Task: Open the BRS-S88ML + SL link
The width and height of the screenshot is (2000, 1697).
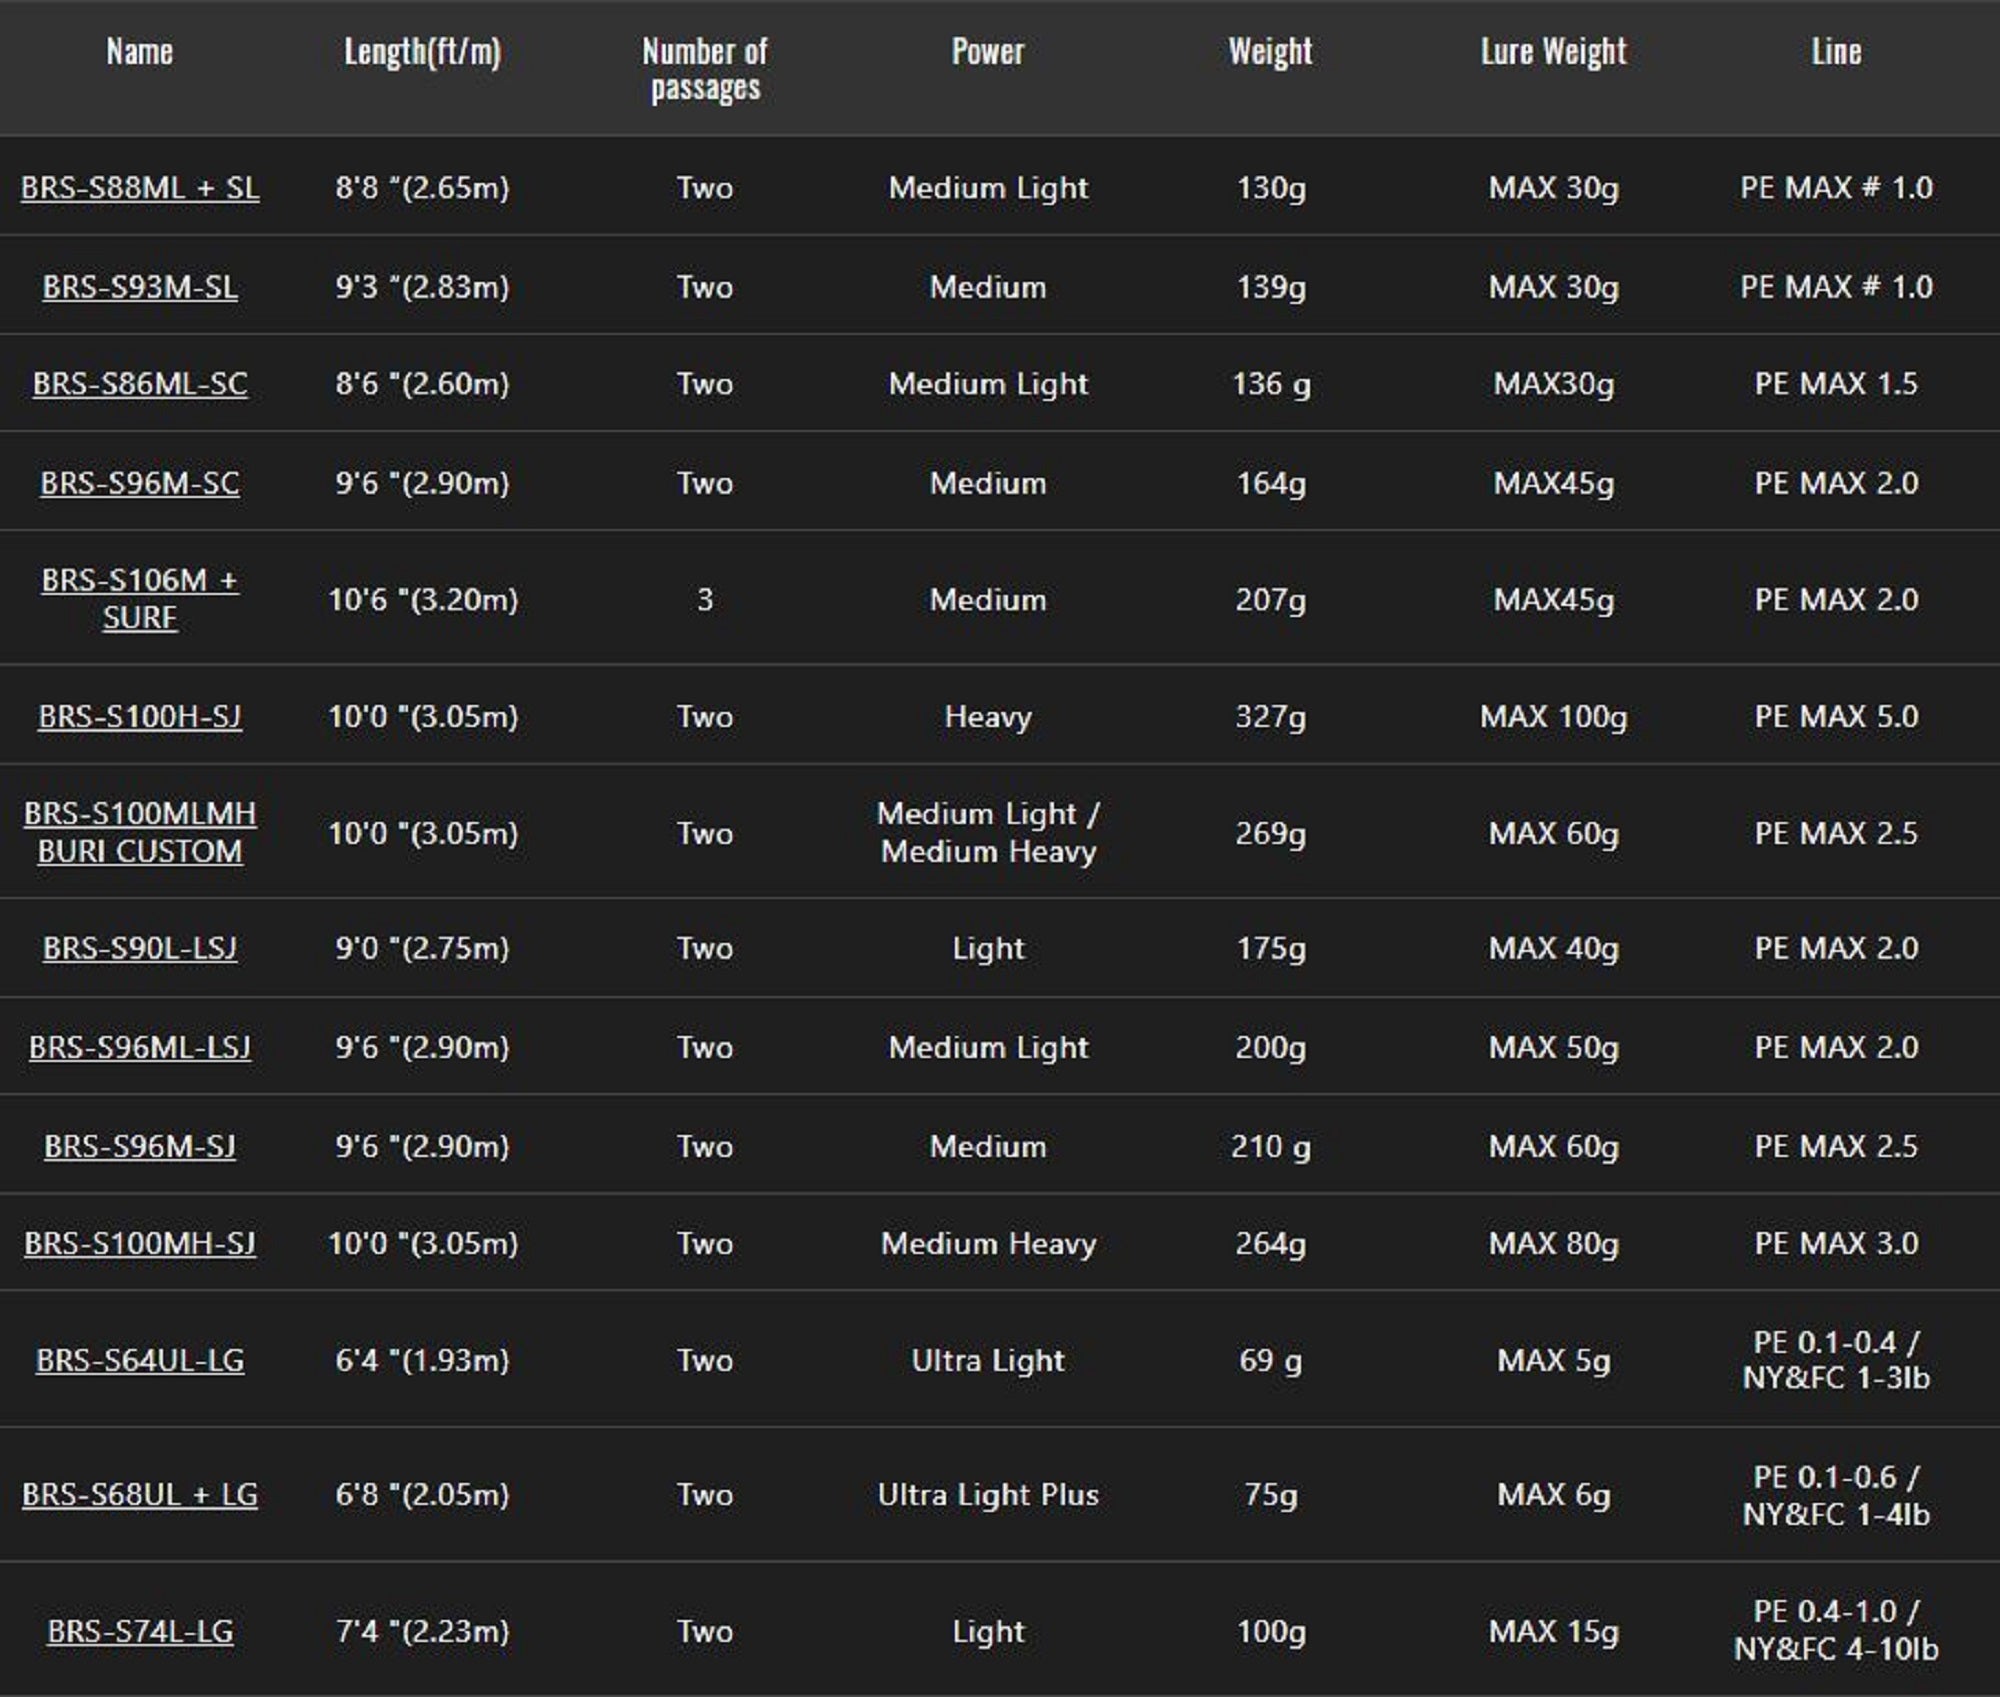Action: click(x=140, y=188)
